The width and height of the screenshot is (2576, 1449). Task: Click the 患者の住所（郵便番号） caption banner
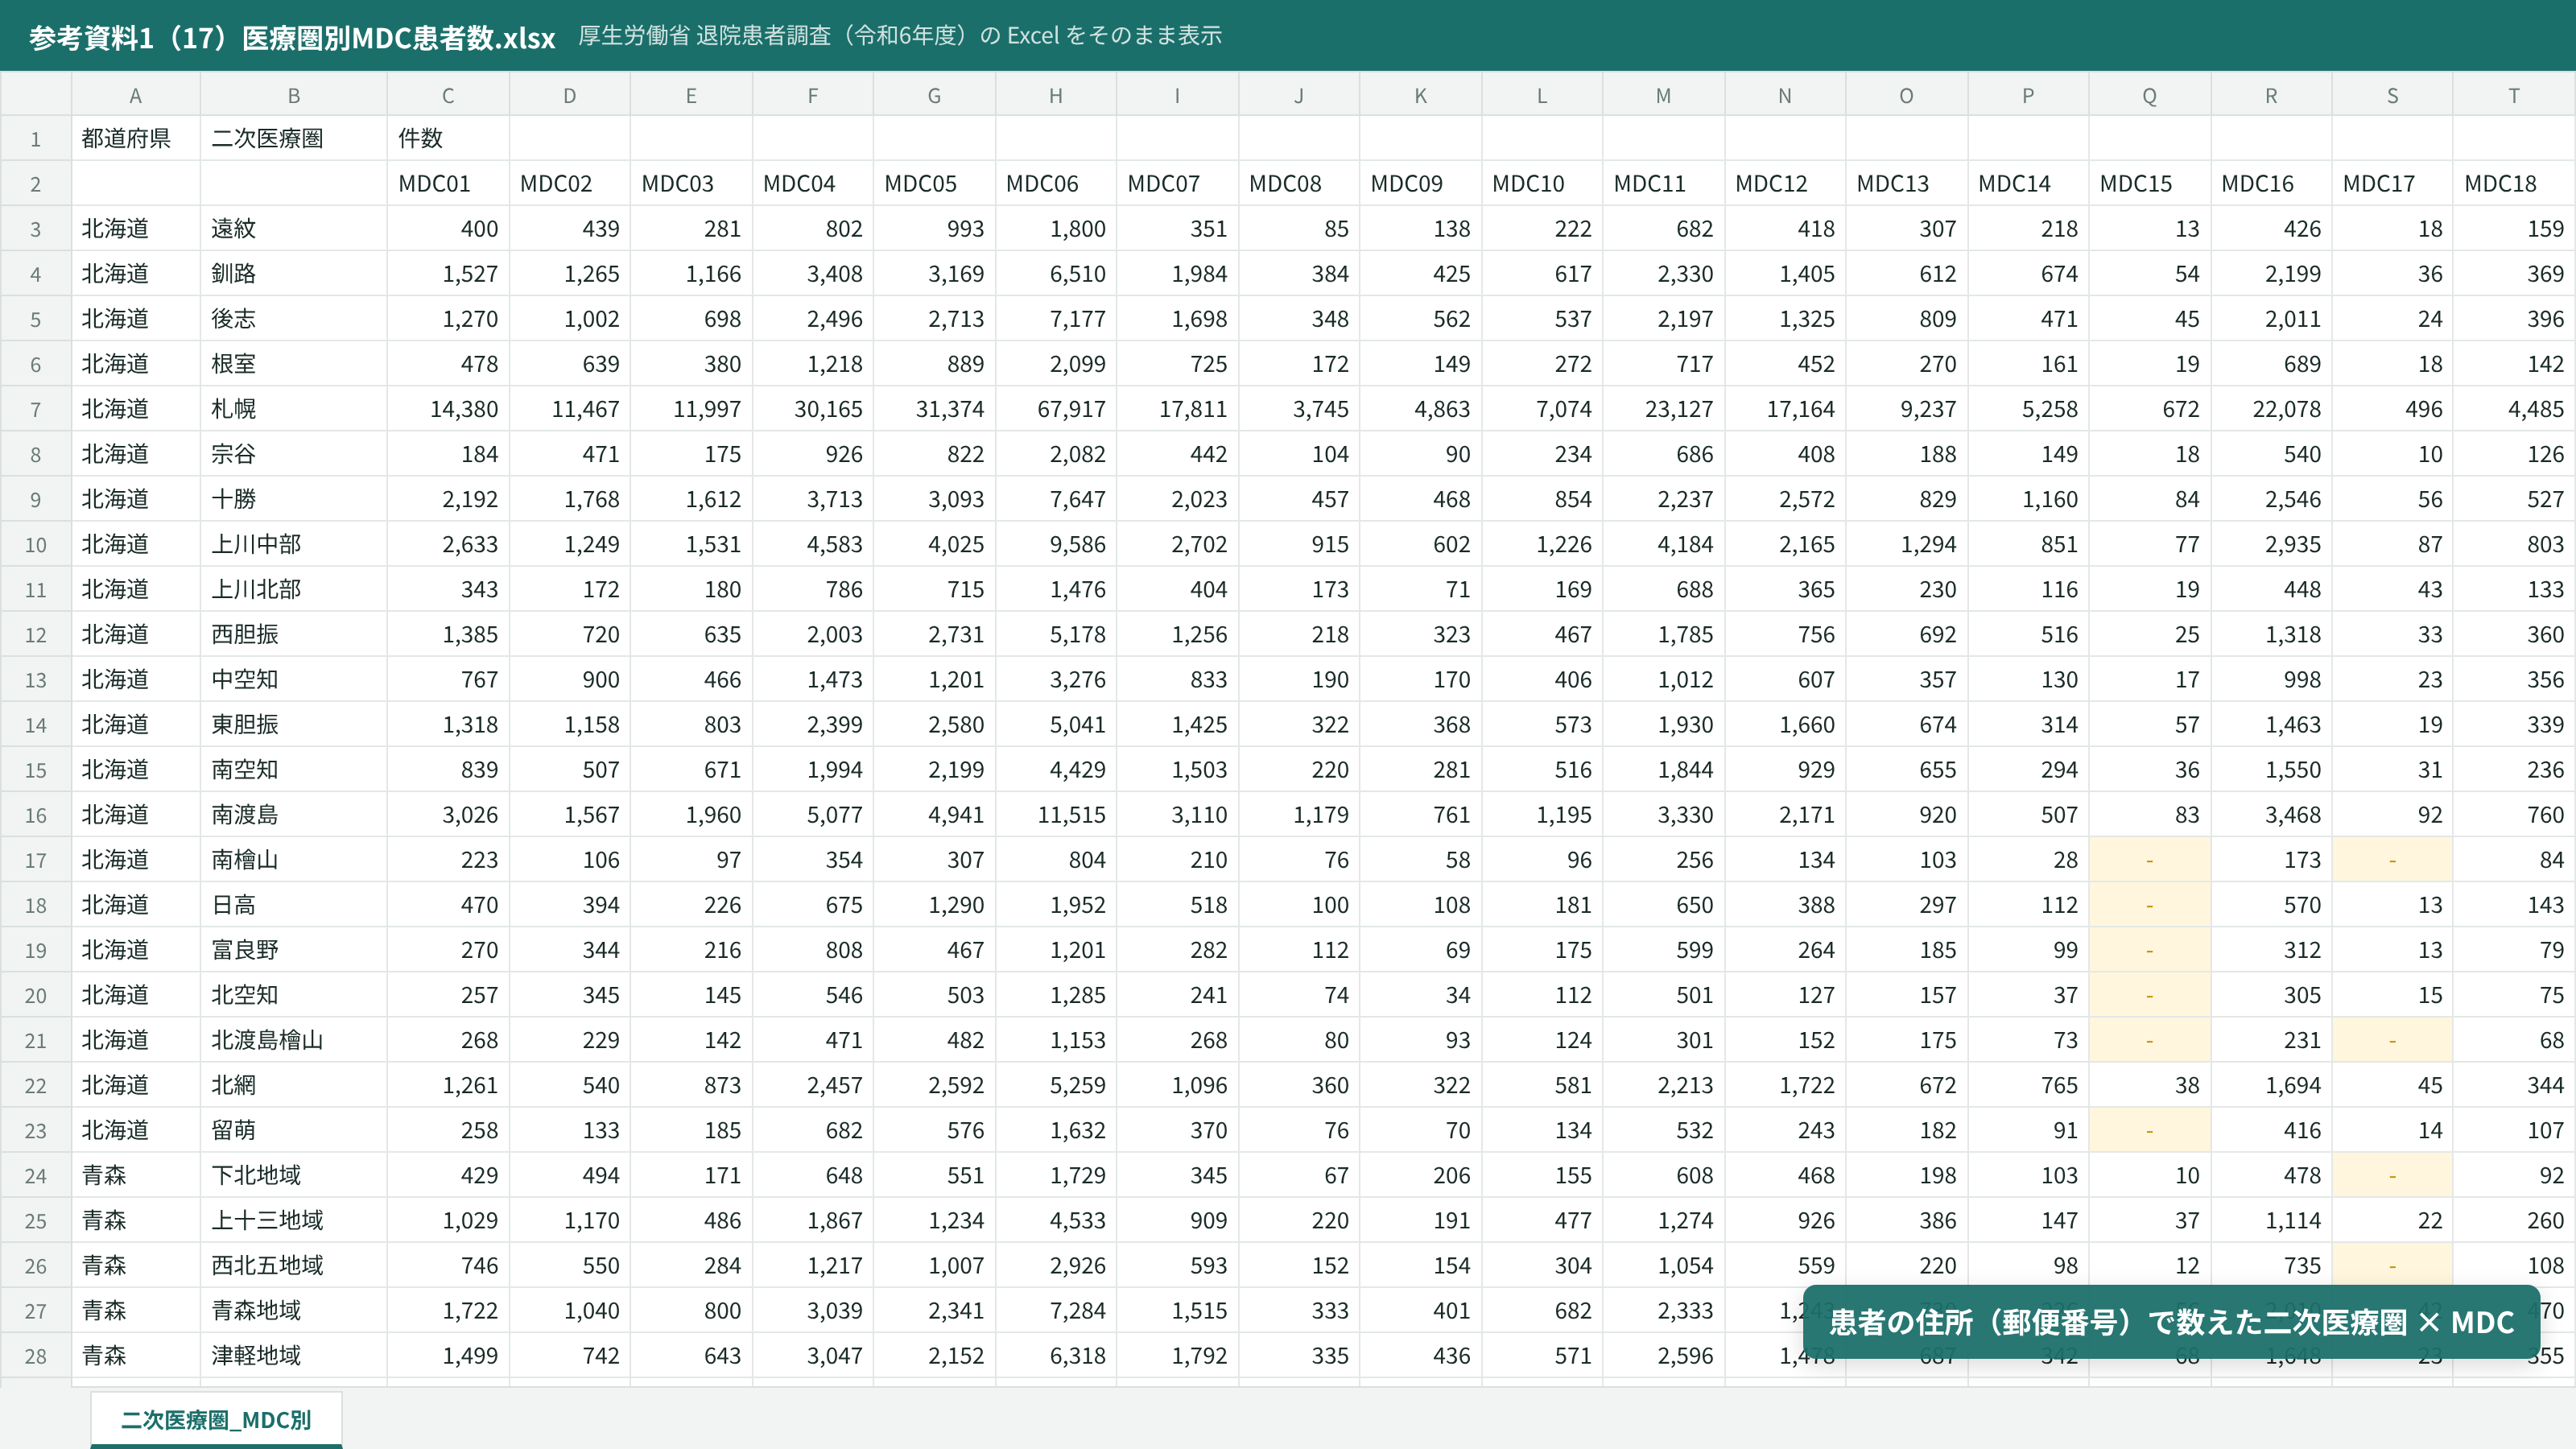(x=2171, y=1322)
